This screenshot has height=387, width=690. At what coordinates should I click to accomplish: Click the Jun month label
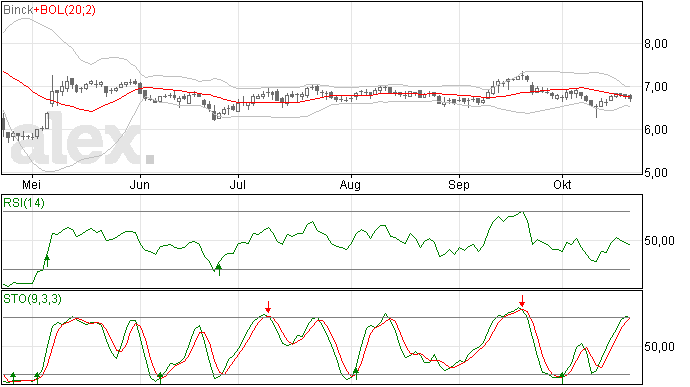139,184
